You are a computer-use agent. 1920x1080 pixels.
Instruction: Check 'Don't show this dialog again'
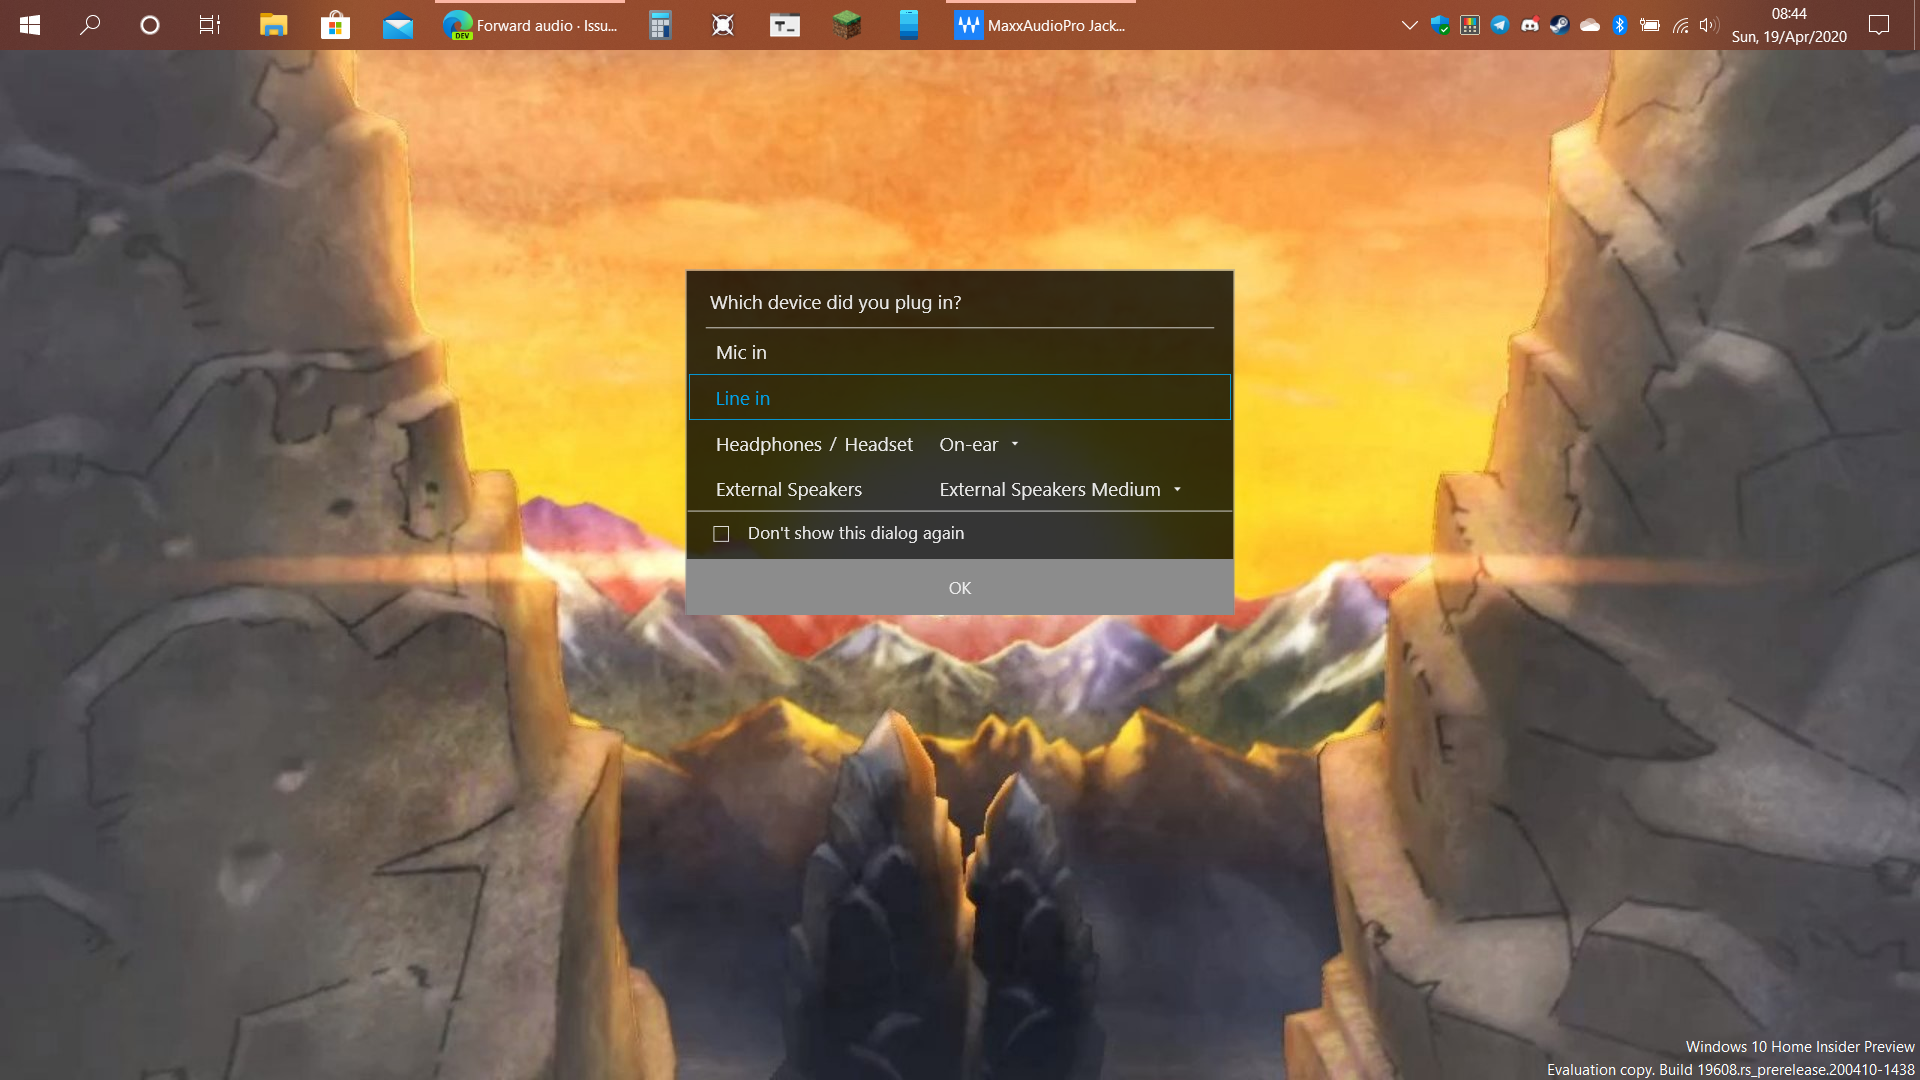(721, 534)
